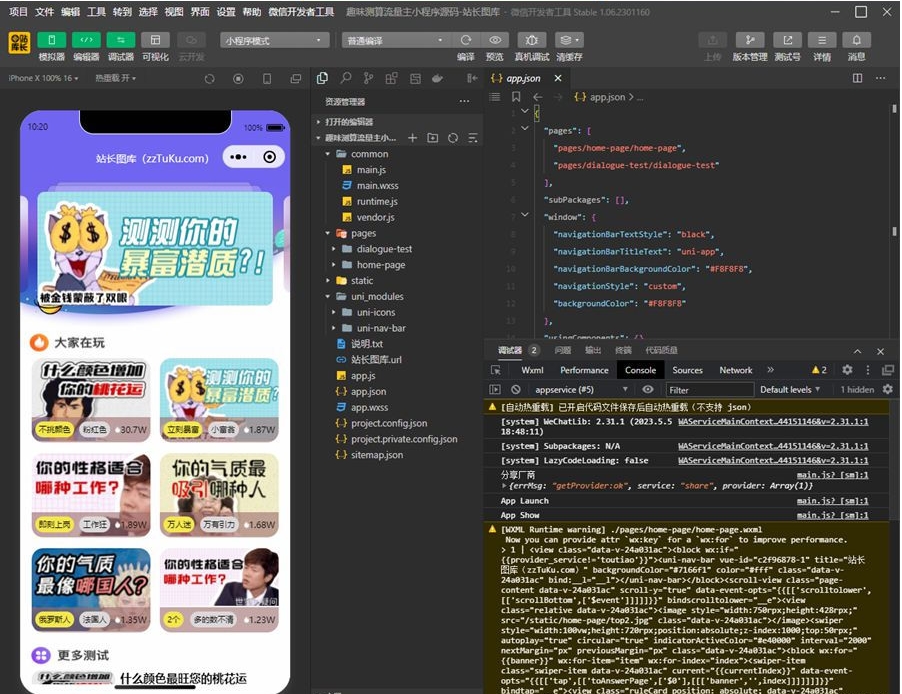Click the new folder icon

(x=433, y=138)
